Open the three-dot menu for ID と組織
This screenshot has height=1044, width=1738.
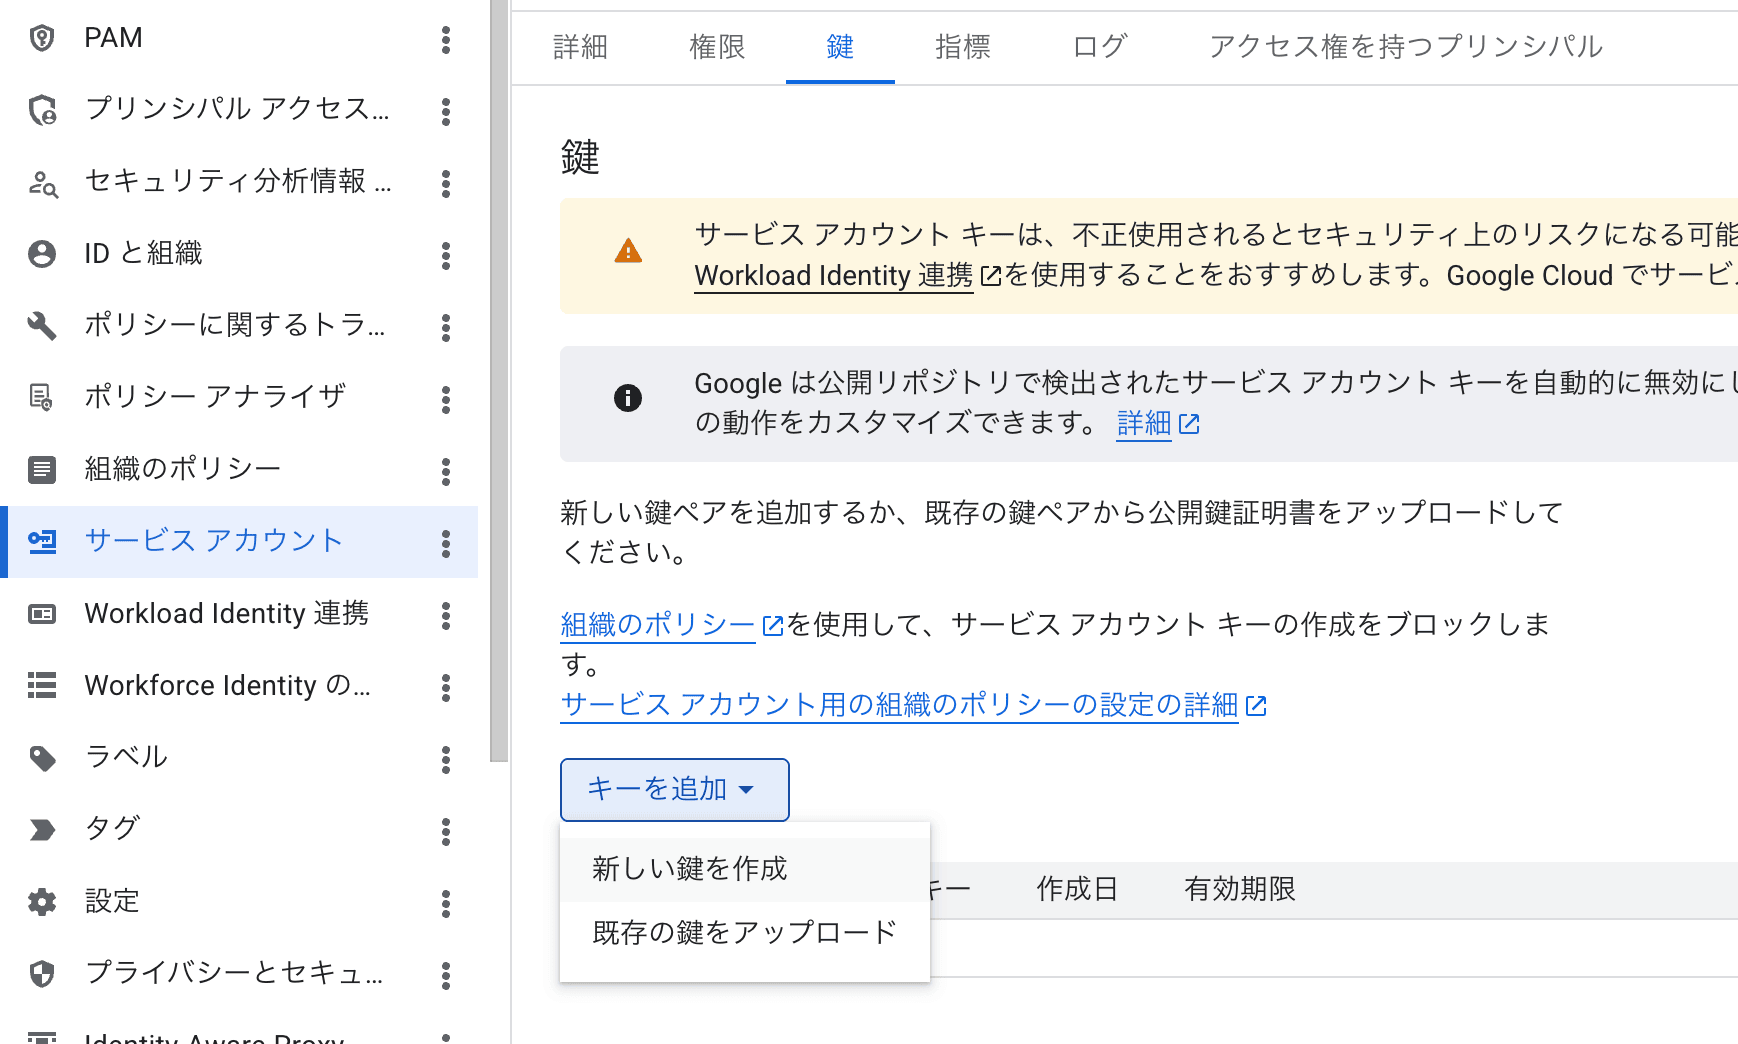pos(446,256)
